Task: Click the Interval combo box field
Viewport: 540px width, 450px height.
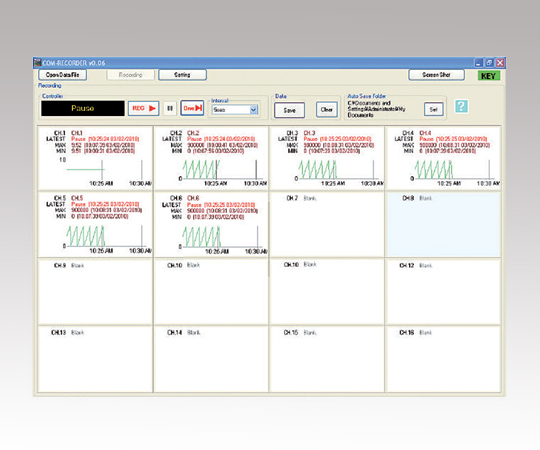Action: pyautogui.click(x=235, y=110)
